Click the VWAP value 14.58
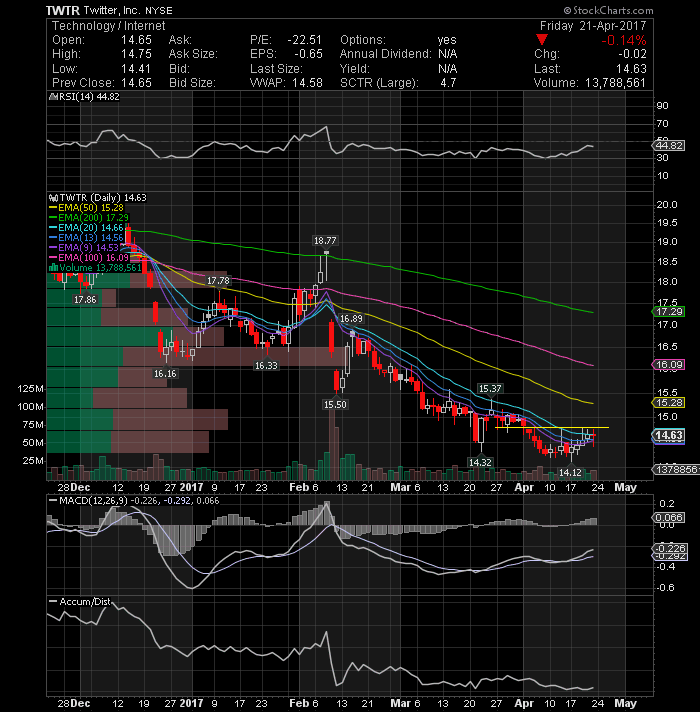The height and width of the screenshot is (712, 700). (307, 83)
